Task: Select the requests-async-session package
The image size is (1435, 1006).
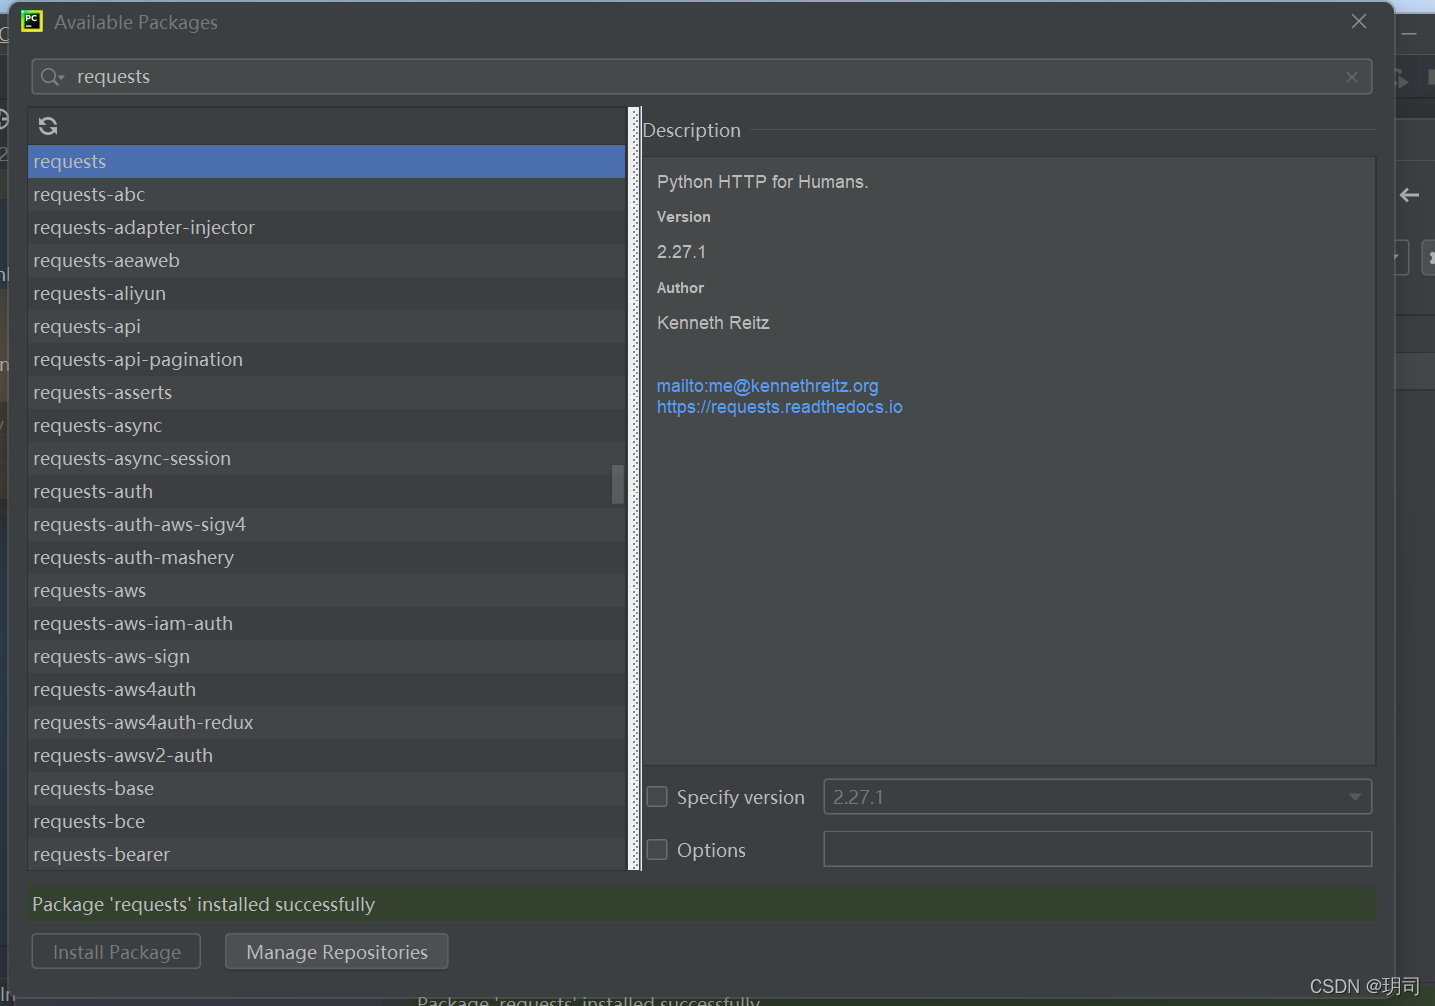Action: pyautogui.click(x=326, y=459)
